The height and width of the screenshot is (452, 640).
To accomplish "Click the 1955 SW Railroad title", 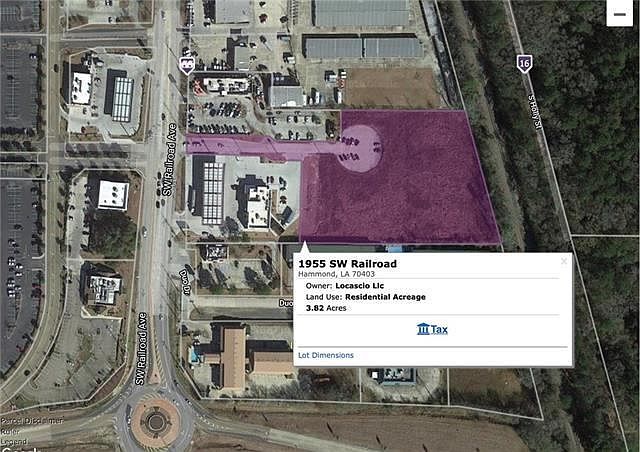I will [x=347, y=264].
